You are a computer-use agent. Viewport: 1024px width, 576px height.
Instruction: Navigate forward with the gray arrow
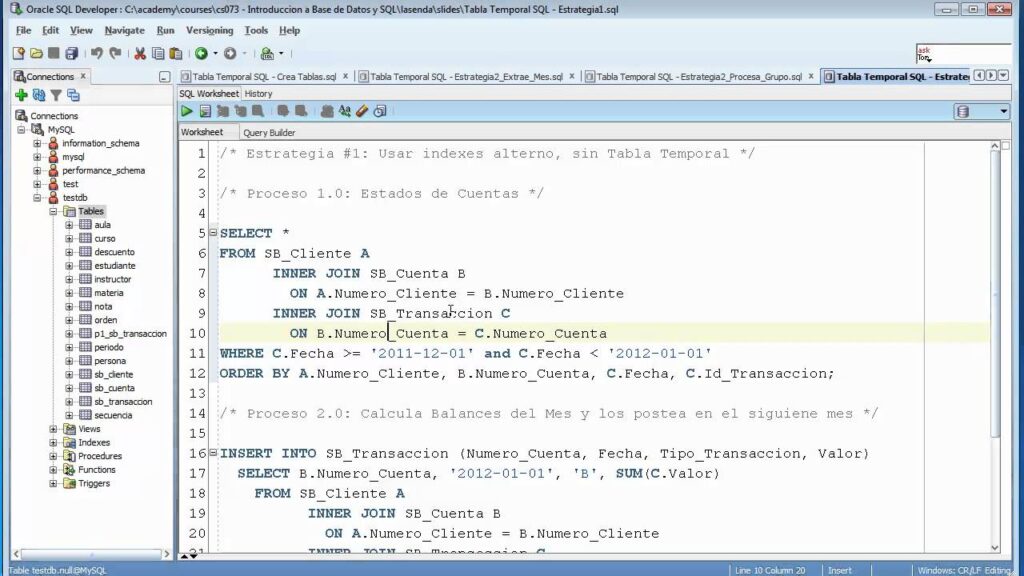click(230, 54)
